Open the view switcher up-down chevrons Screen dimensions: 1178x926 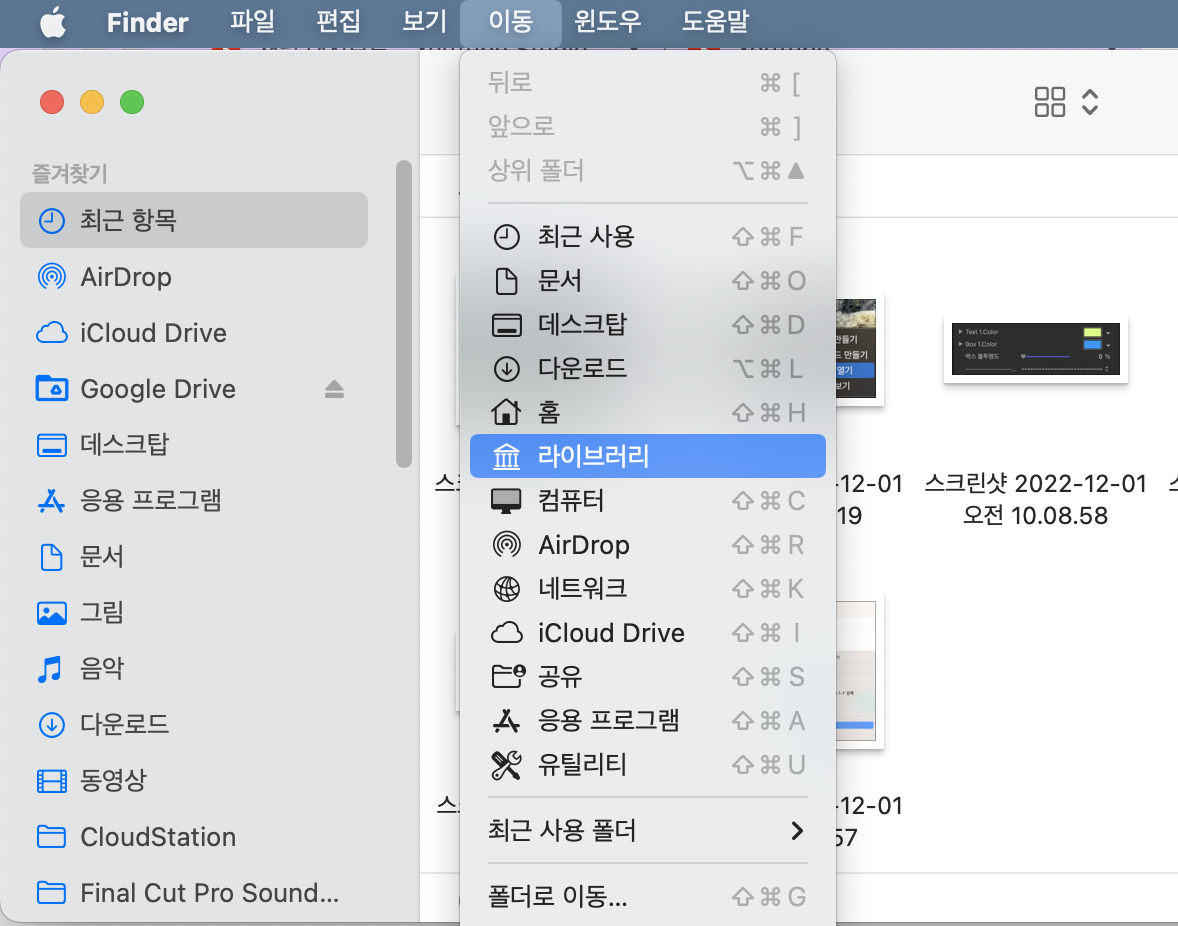point(1090,102)
